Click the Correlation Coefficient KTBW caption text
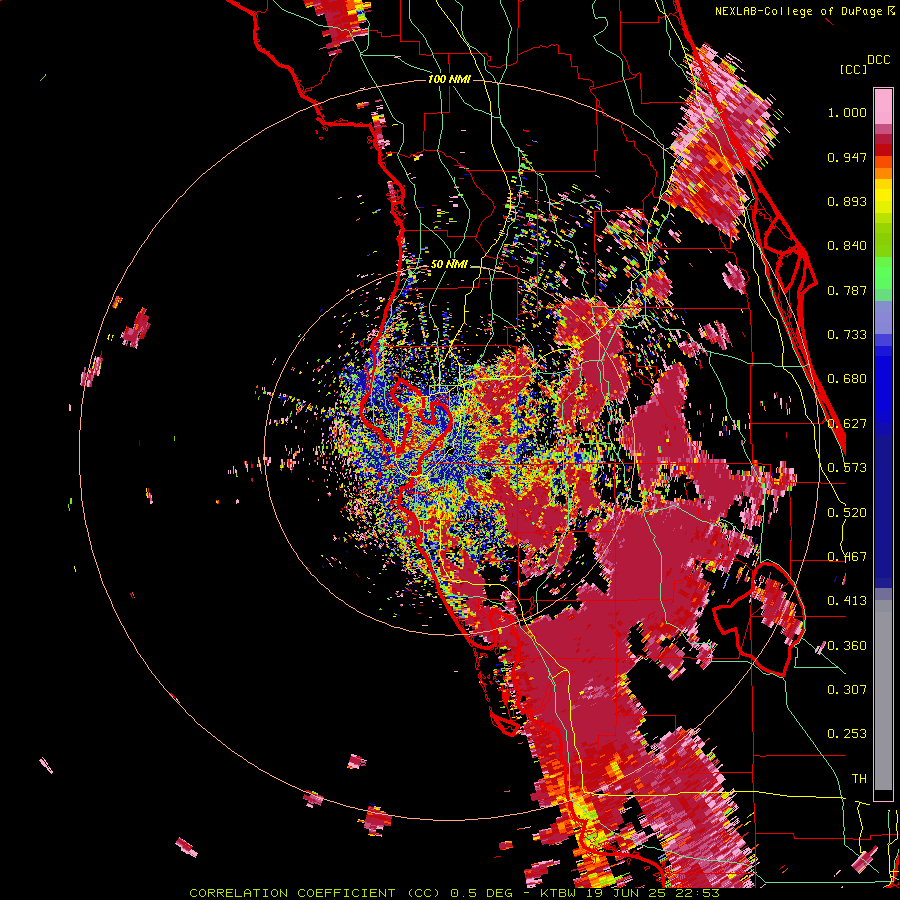The width and height of the screenshot is (900, 900). (x=454, y=893)
